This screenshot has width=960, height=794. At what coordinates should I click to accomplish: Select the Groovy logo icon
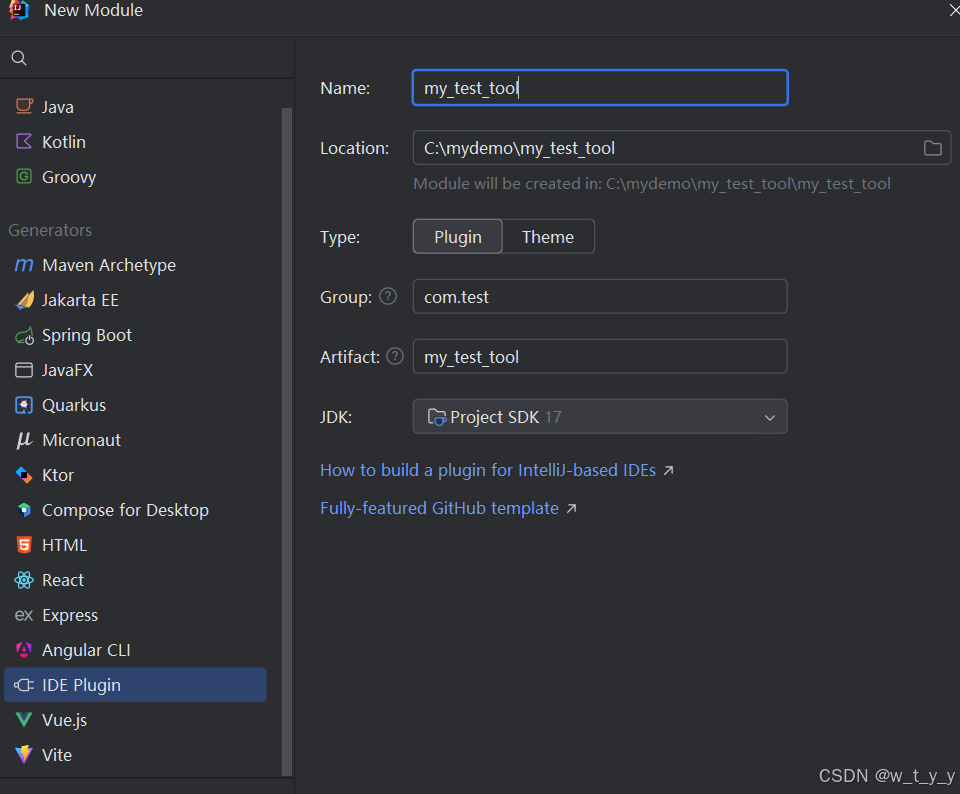(x=24, y=177)
